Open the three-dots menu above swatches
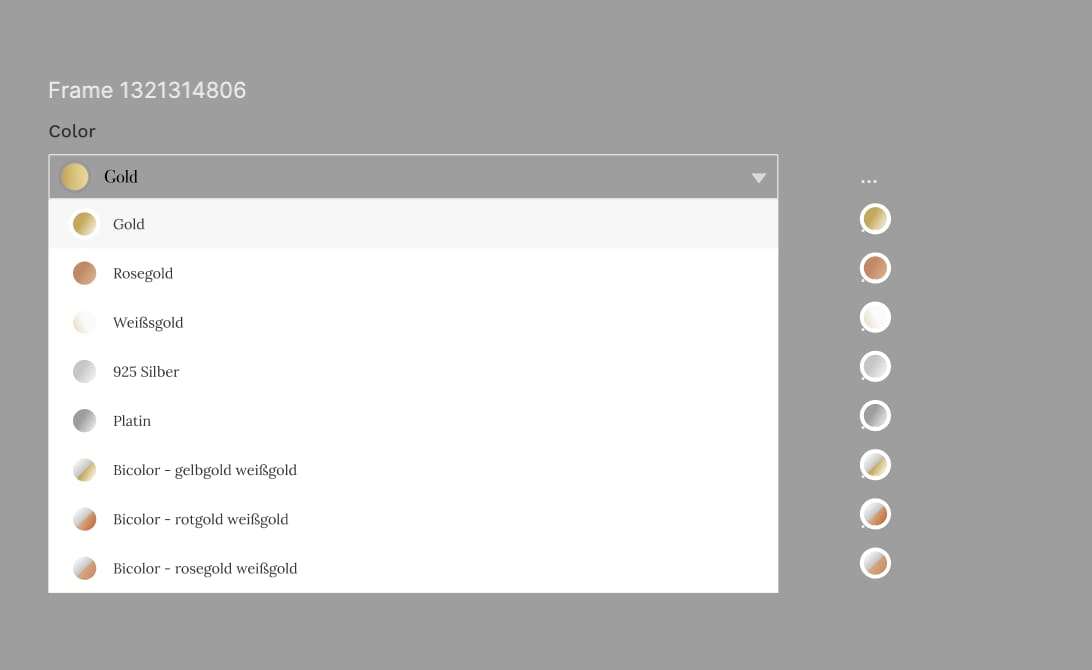The image size is (1092, 670). click(x=868, y=181)
